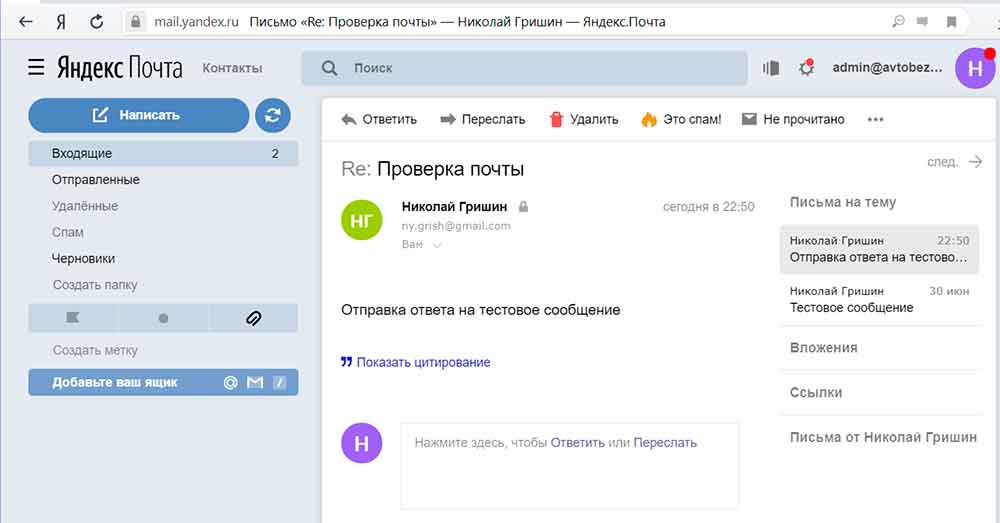Click Создать папку link
Image resolution: width=1000 pixels, height=523 pixels.
click(94, 285)
